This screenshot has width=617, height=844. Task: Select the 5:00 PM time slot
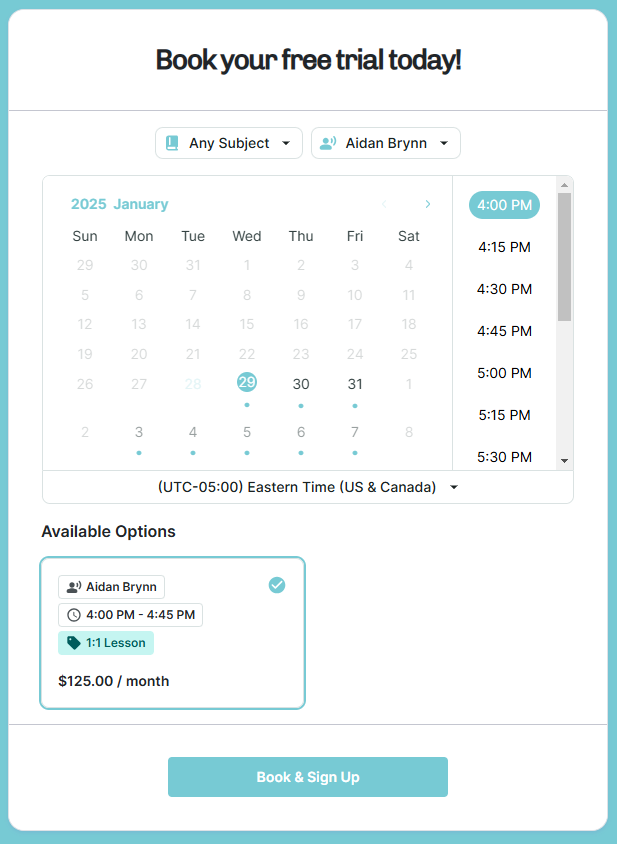504,373
